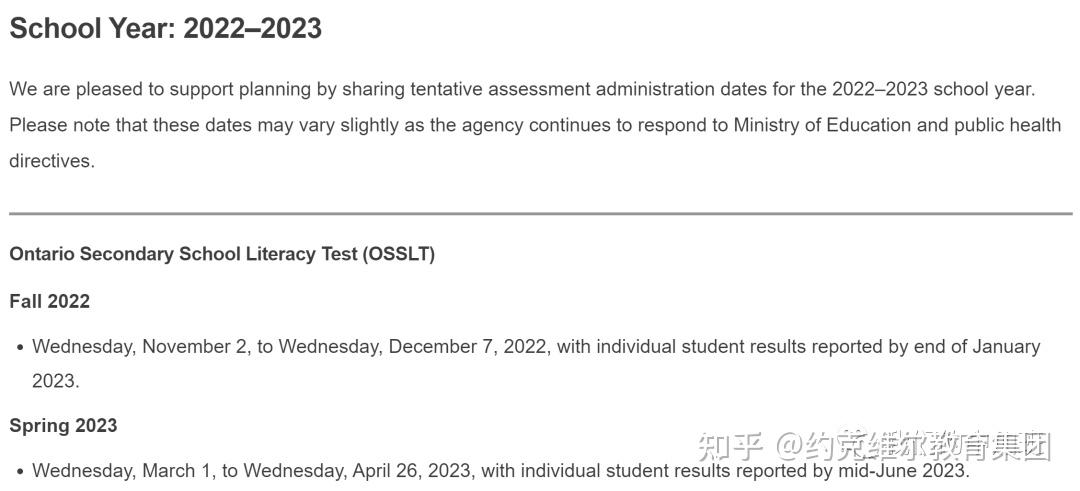Click the "Ontario Secondary School Literacy Test" heading

(x=184, y=254)
